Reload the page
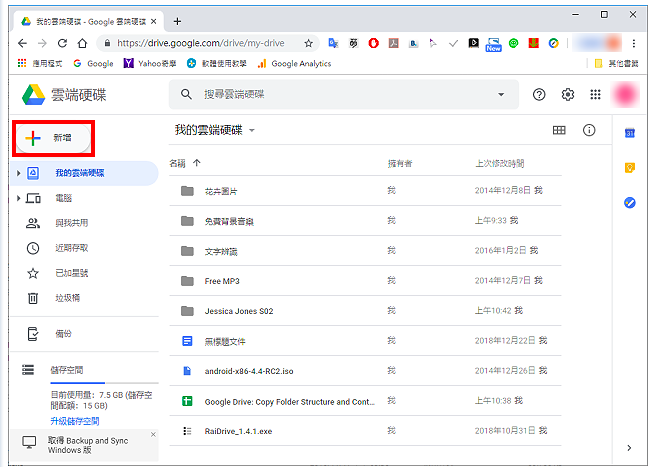The height and width of the screenshot is (467, 648). click(62, 43)
